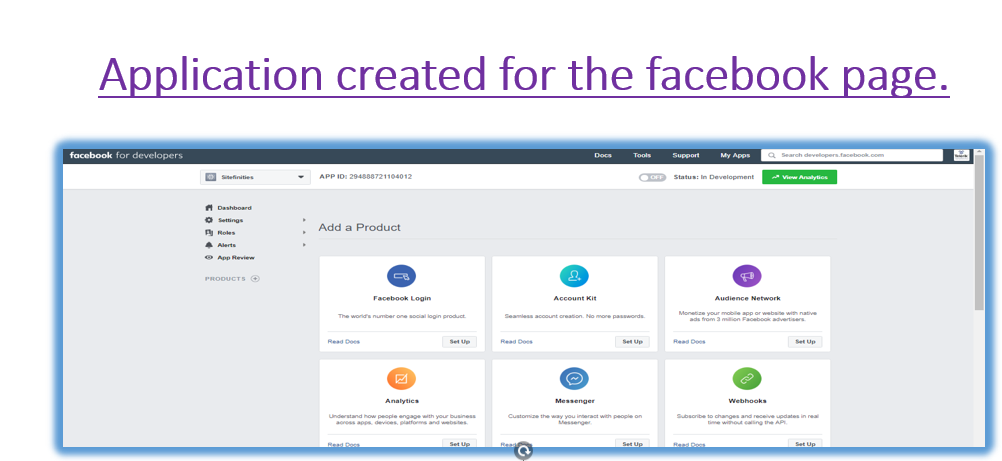
Task: Open the Tools menu
Action: coord(642,155)
